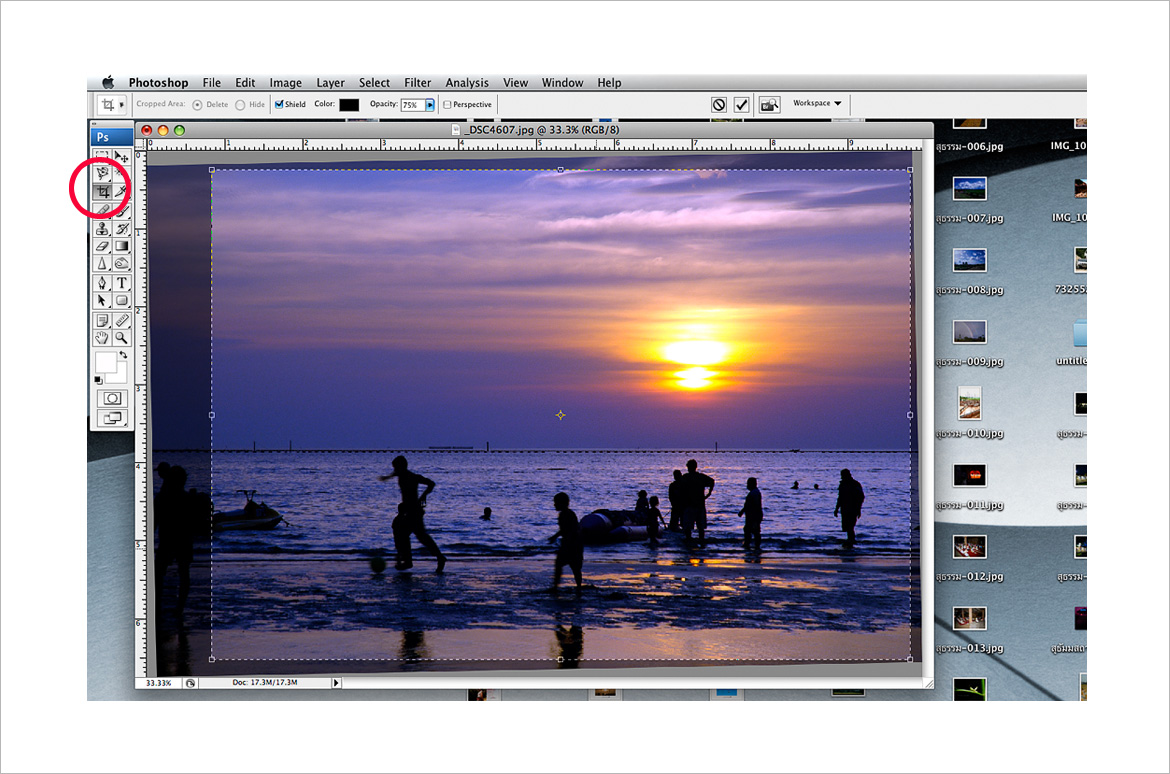Select the Move tool

[121, 156]
